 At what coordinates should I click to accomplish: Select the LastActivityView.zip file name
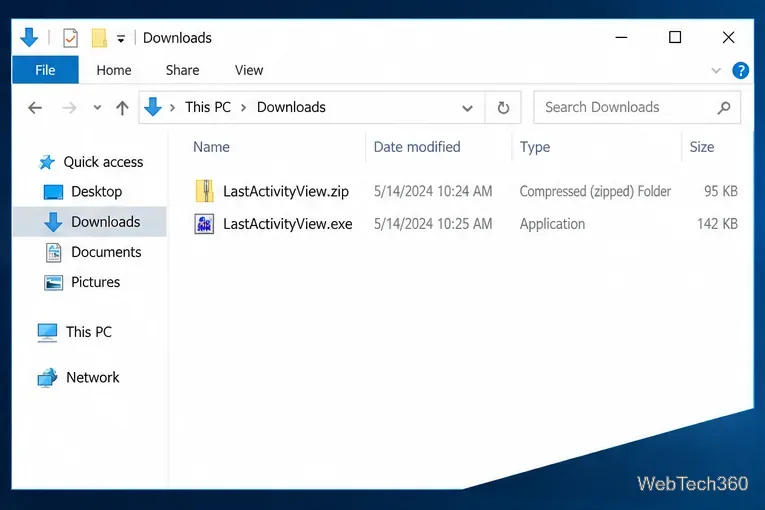tap(286, 191)
